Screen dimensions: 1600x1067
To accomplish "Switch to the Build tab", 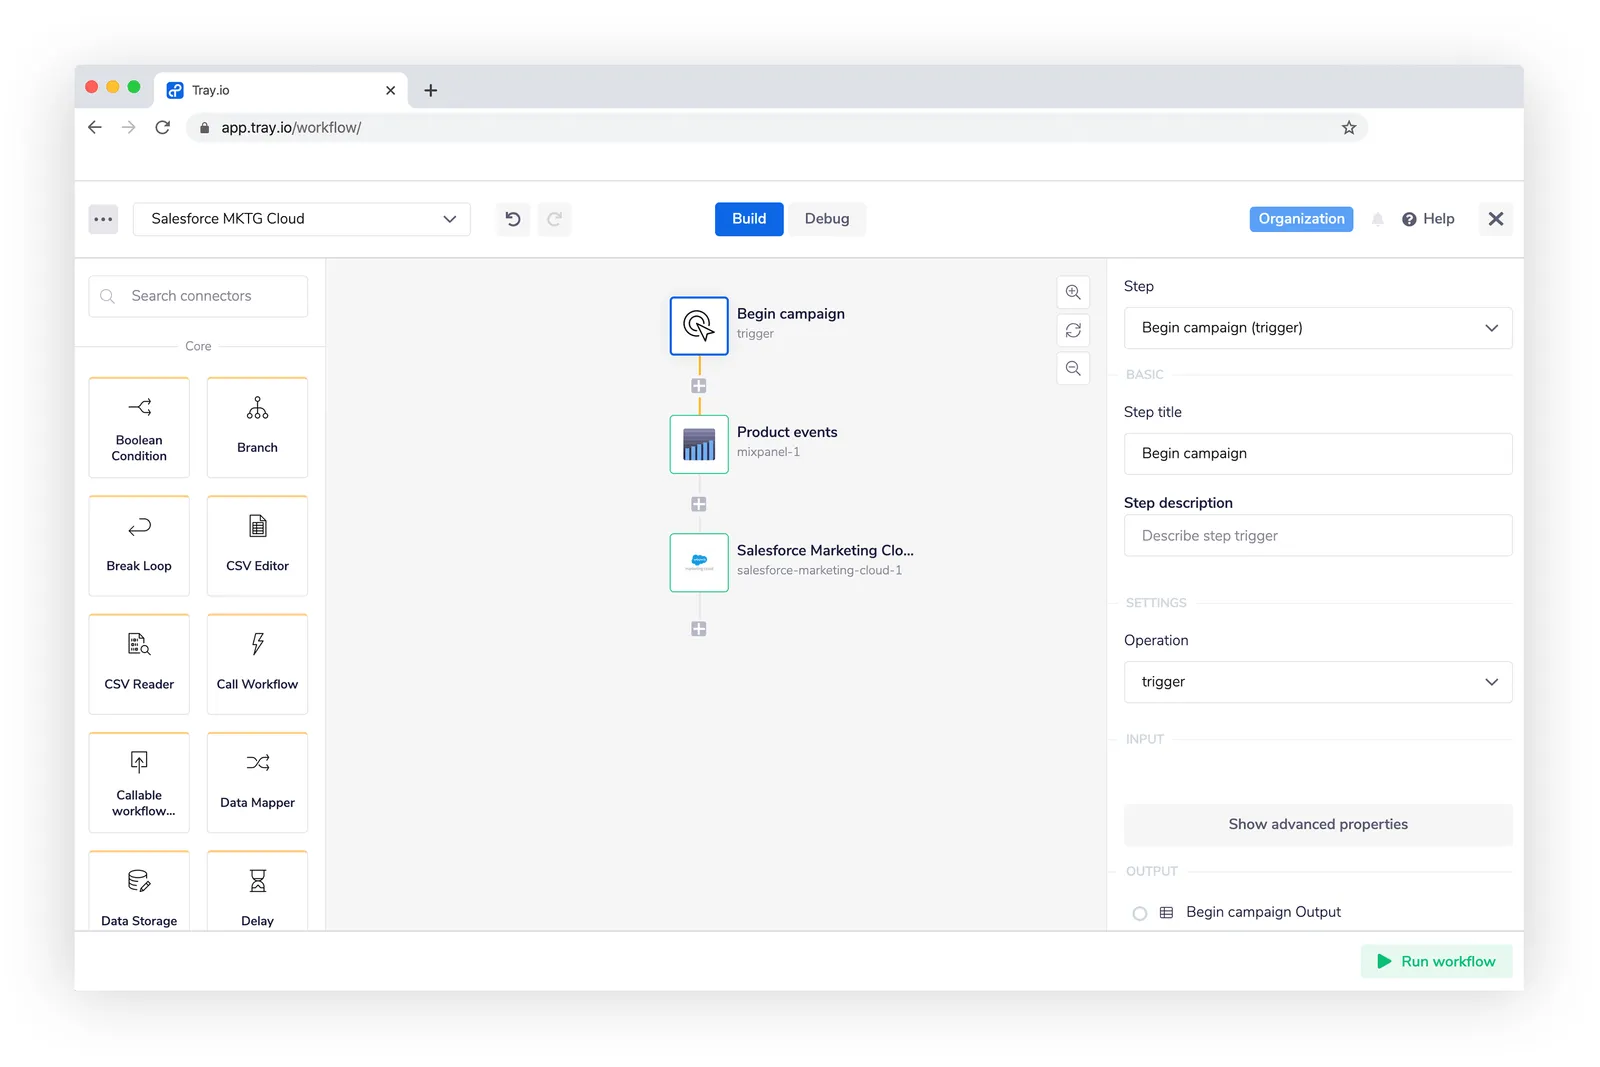I will click(749, 219).
